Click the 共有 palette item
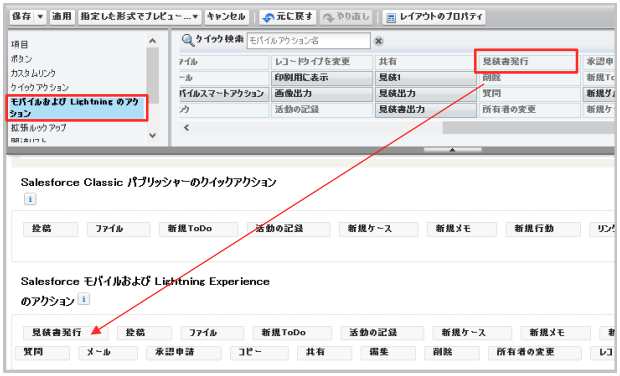The height and width of the screenshot is (376, 620). pyautogui.click(x=425, y=62)
